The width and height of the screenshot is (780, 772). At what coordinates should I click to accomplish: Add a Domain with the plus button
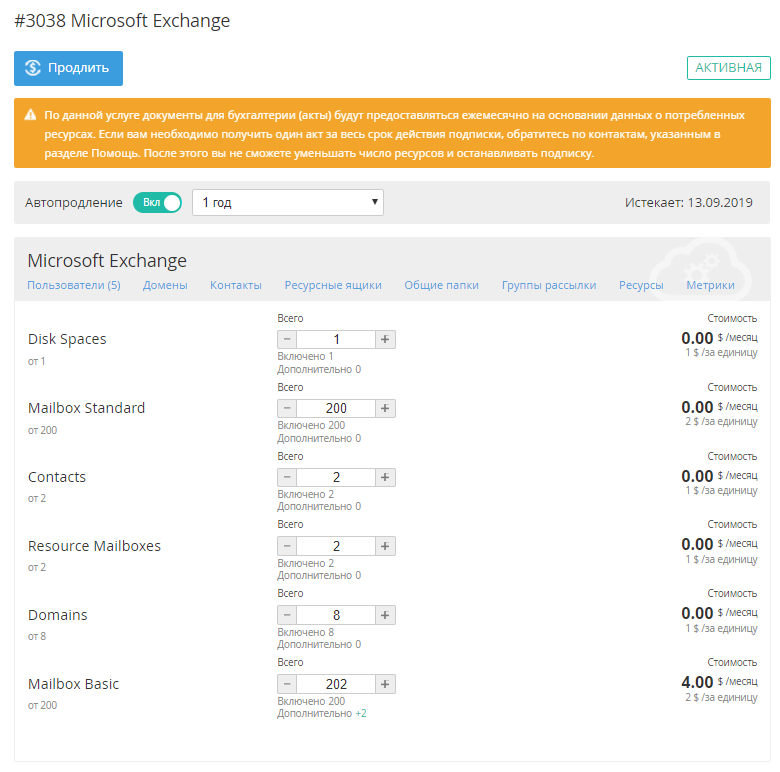(x=386, y=615)
